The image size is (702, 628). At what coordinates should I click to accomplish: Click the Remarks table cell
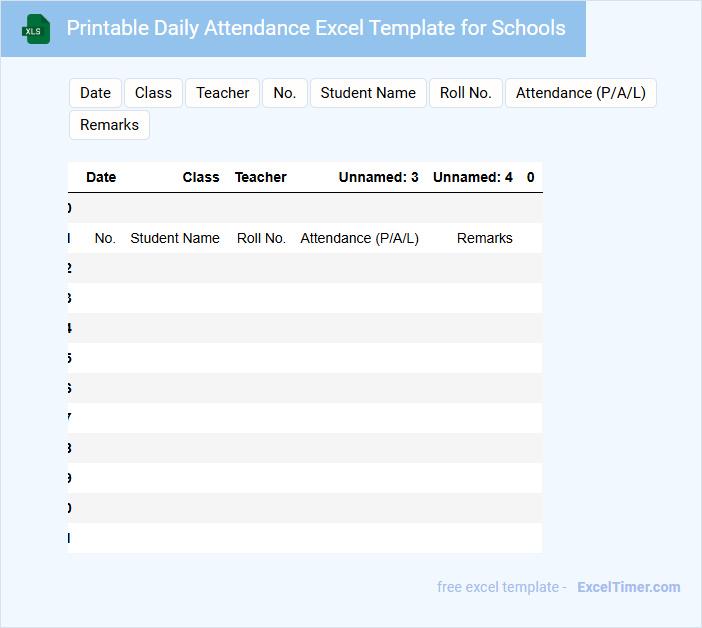click(484, 238)
